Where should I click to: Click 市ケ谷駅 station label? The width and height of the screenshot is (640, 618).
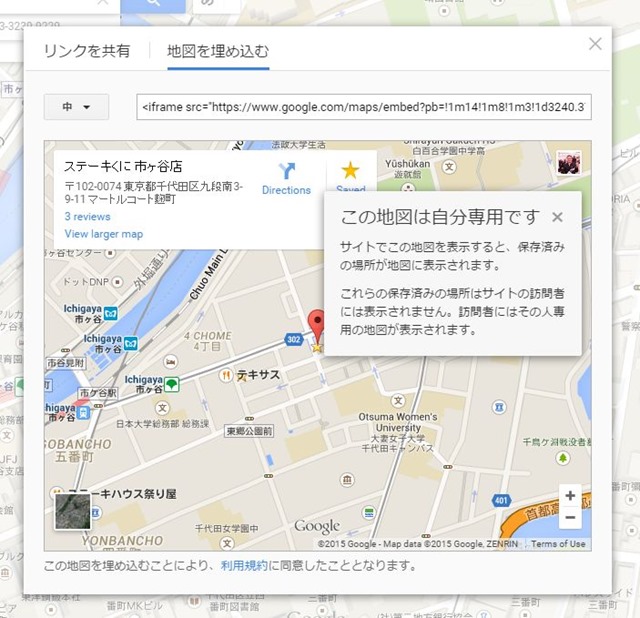98,393
